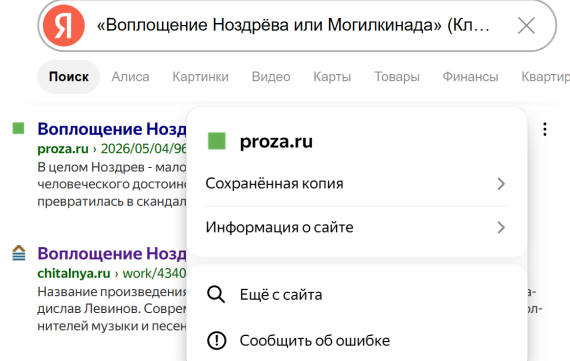
Task: Click the green proza.ru favicon beside first result
Action: click(18, 128)
